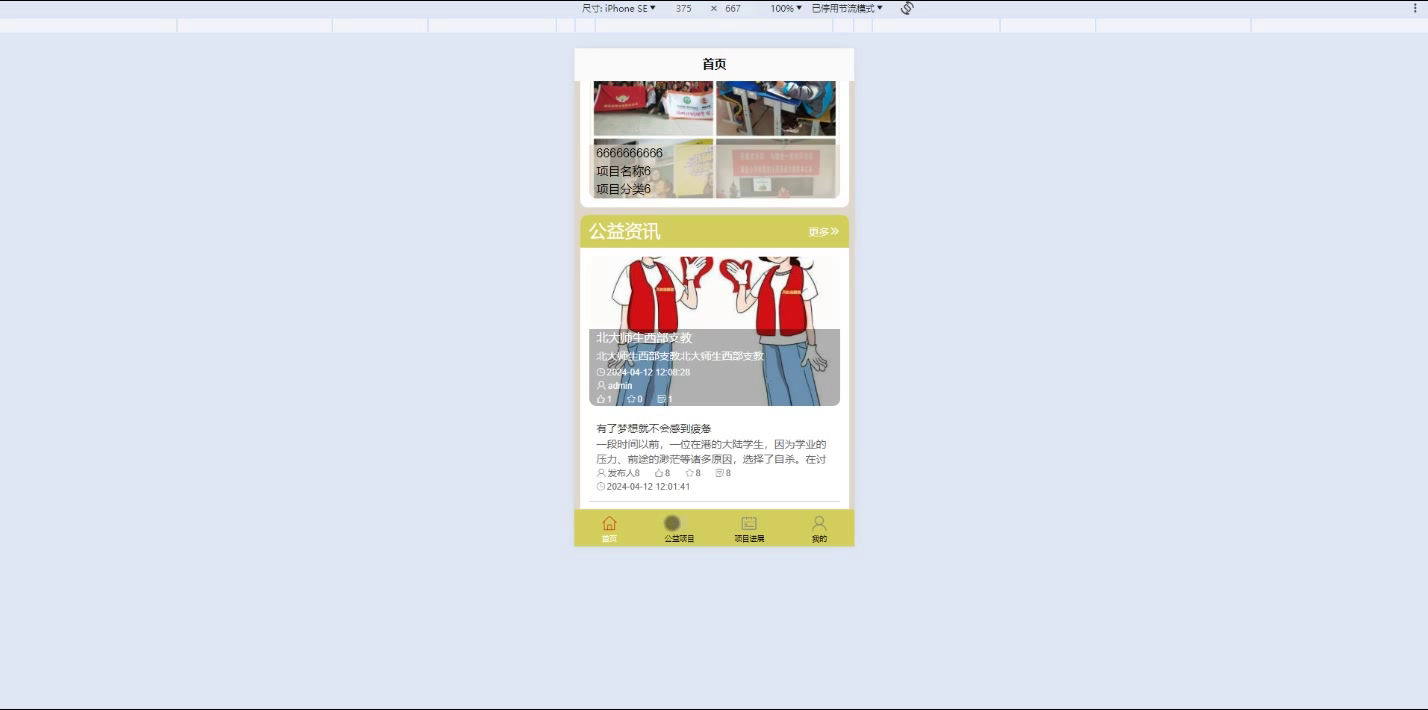Click the 项目进展 calendar icon
This screenshot has width=1428, height=710.
749,523
